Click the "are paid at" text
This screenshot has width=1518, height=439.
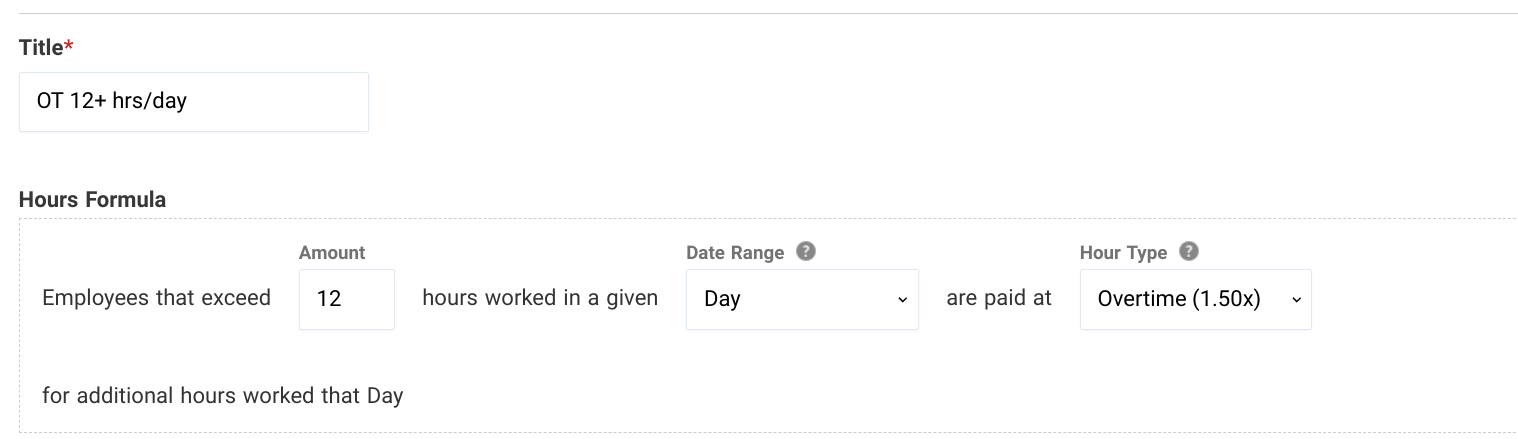[x=999, y=298]
